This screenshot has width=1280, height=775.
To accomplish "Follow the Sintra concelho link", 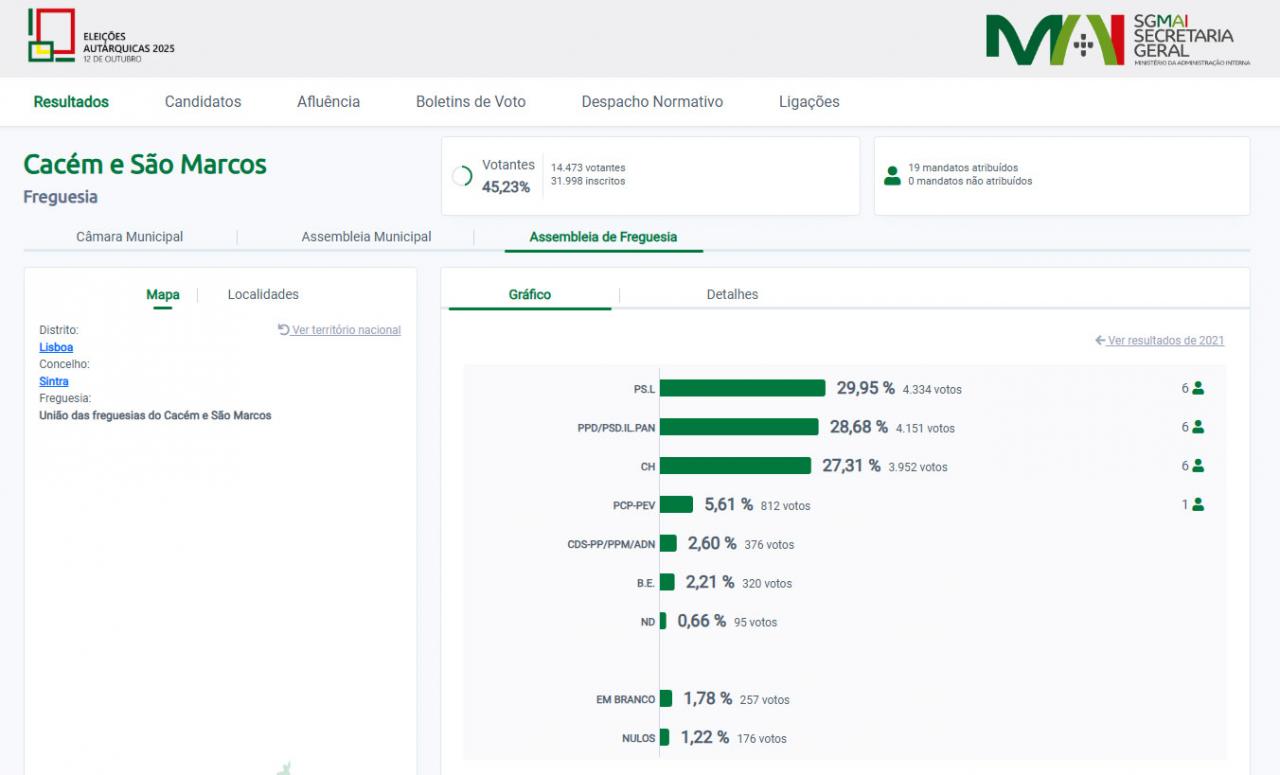I will 54,382.
